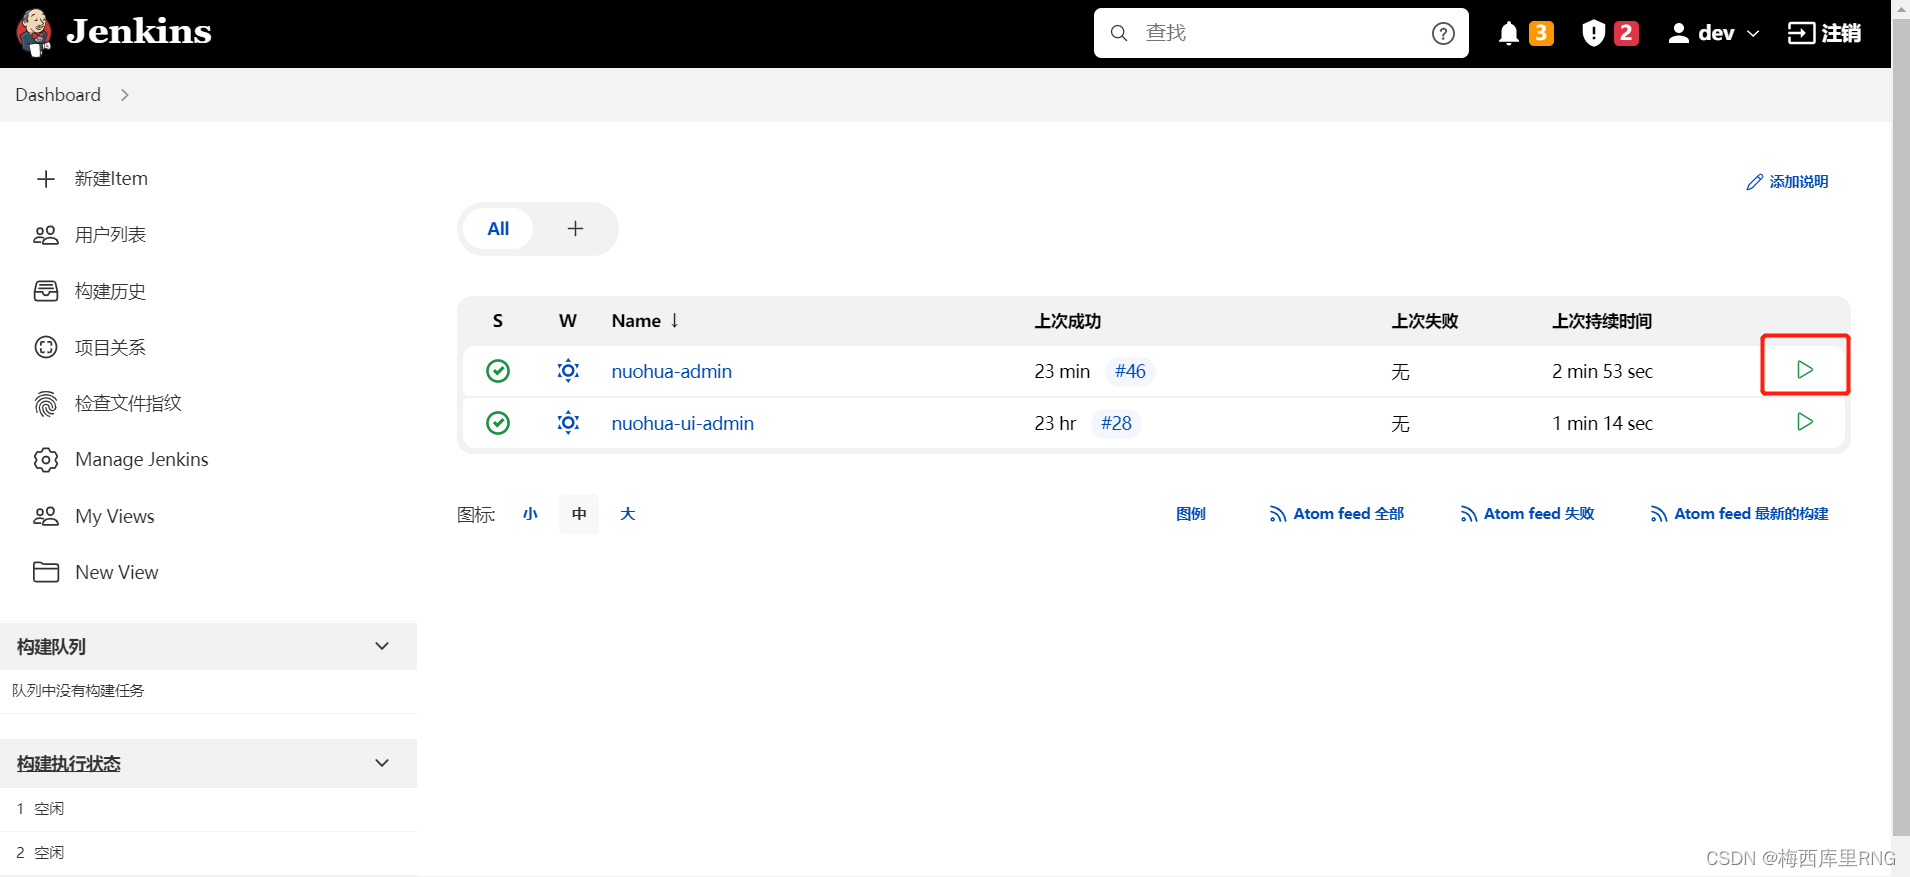
Task: Open 检查文件指纹 in the sidebar
Action: click(x=128, y=403)
